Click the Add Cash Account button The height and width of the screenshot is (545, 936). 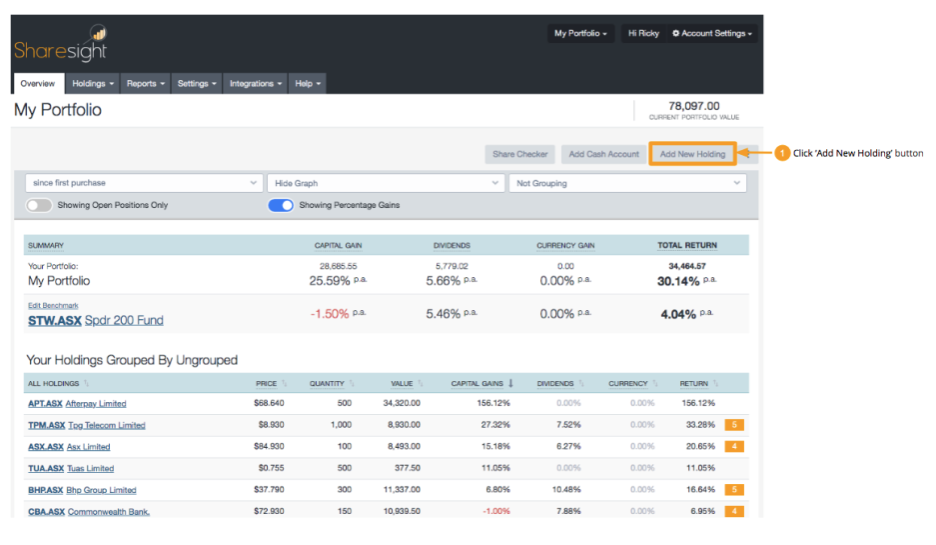(x=604, y=154)
